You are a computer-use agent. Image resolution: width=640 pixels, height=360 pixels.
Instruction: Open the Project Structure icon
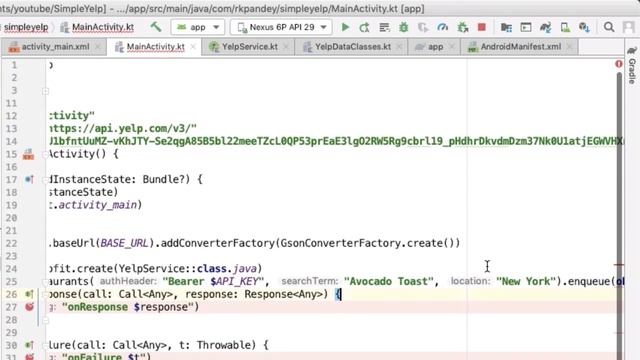coord(506,27)
